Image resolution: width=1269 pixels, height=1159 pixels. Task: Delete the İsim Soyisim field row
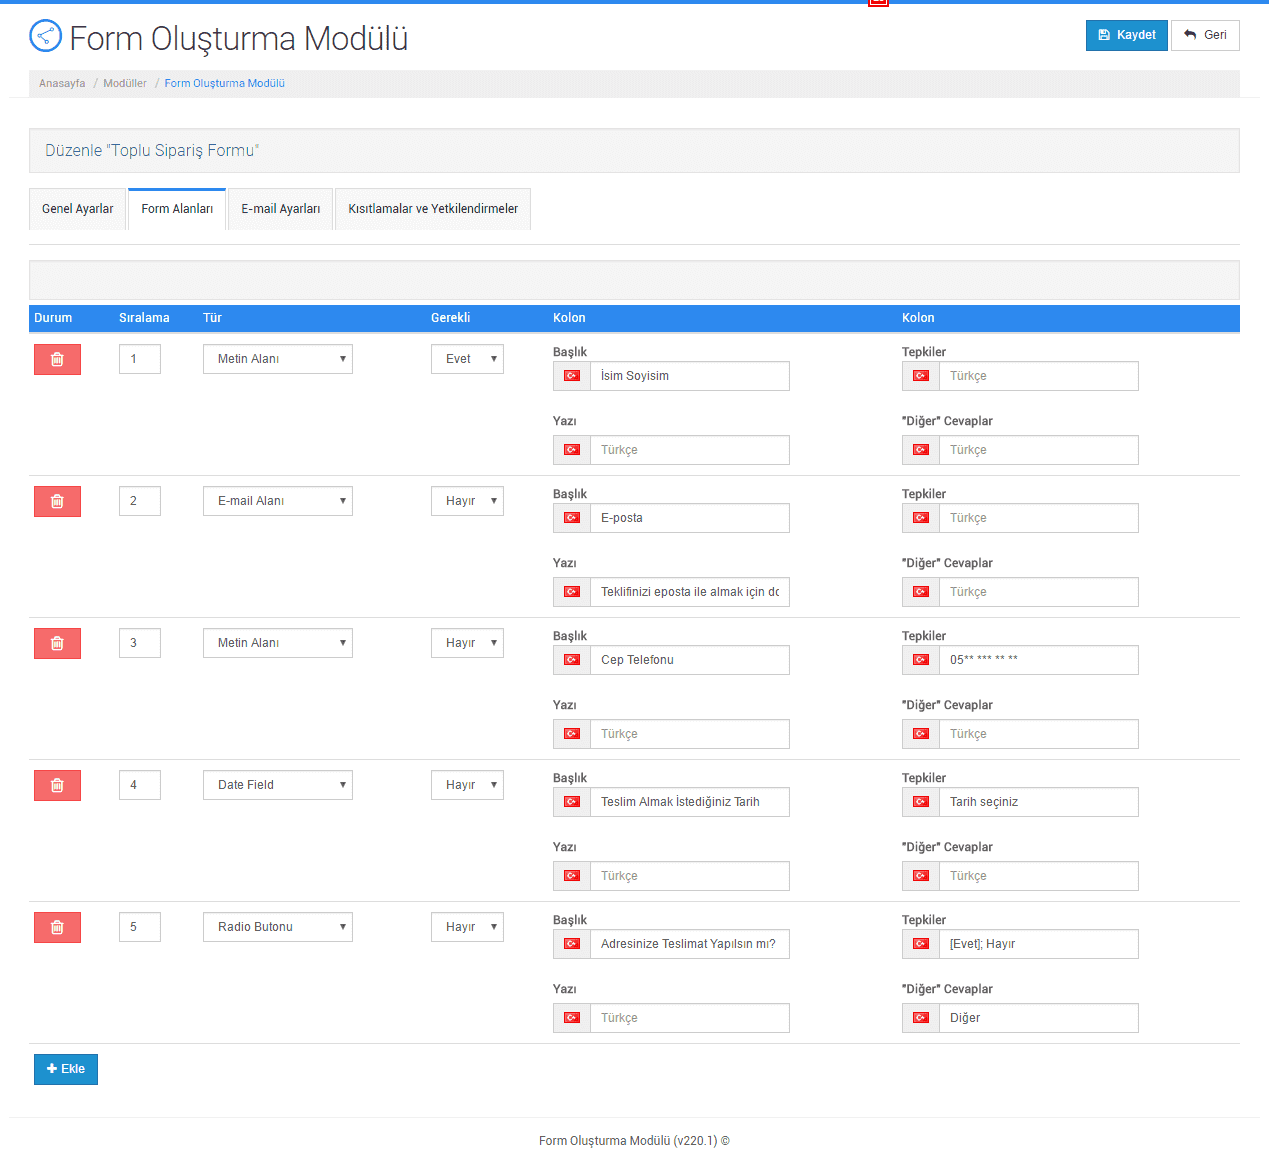click(x=57, y=359)
